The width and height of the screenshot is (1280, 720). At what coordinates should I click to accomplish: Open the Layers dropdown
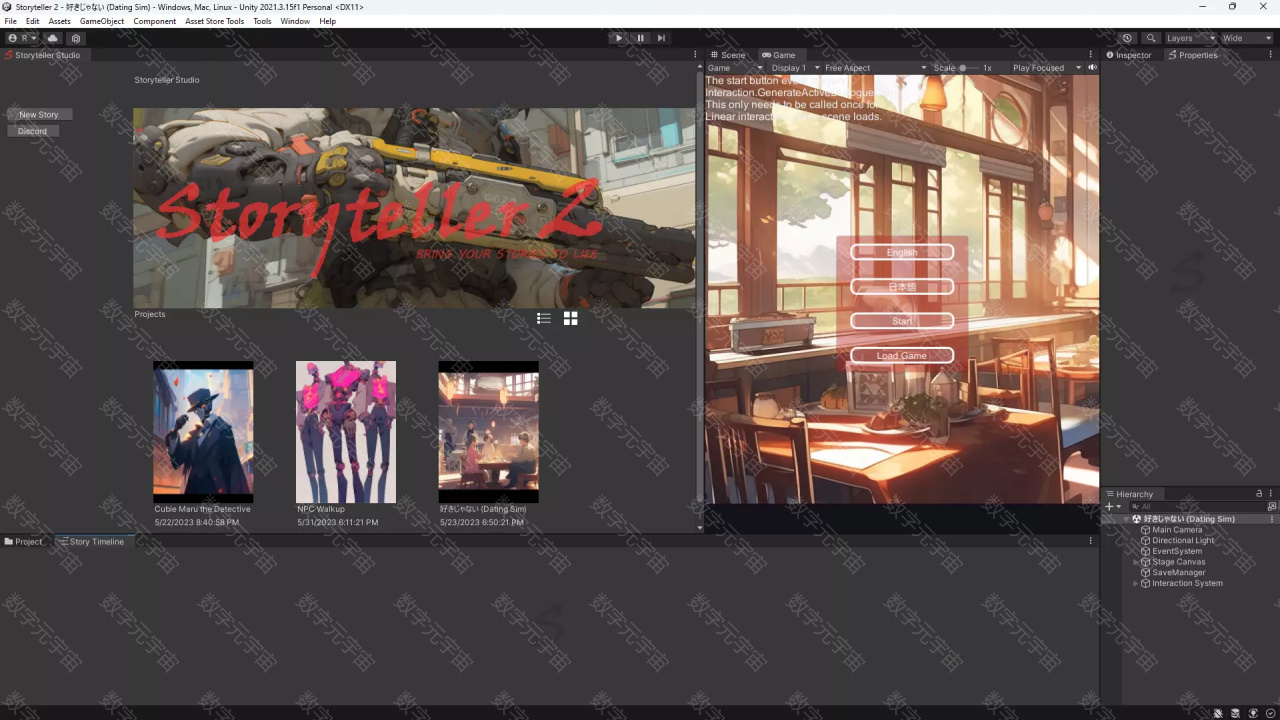tap(1190, 38)
